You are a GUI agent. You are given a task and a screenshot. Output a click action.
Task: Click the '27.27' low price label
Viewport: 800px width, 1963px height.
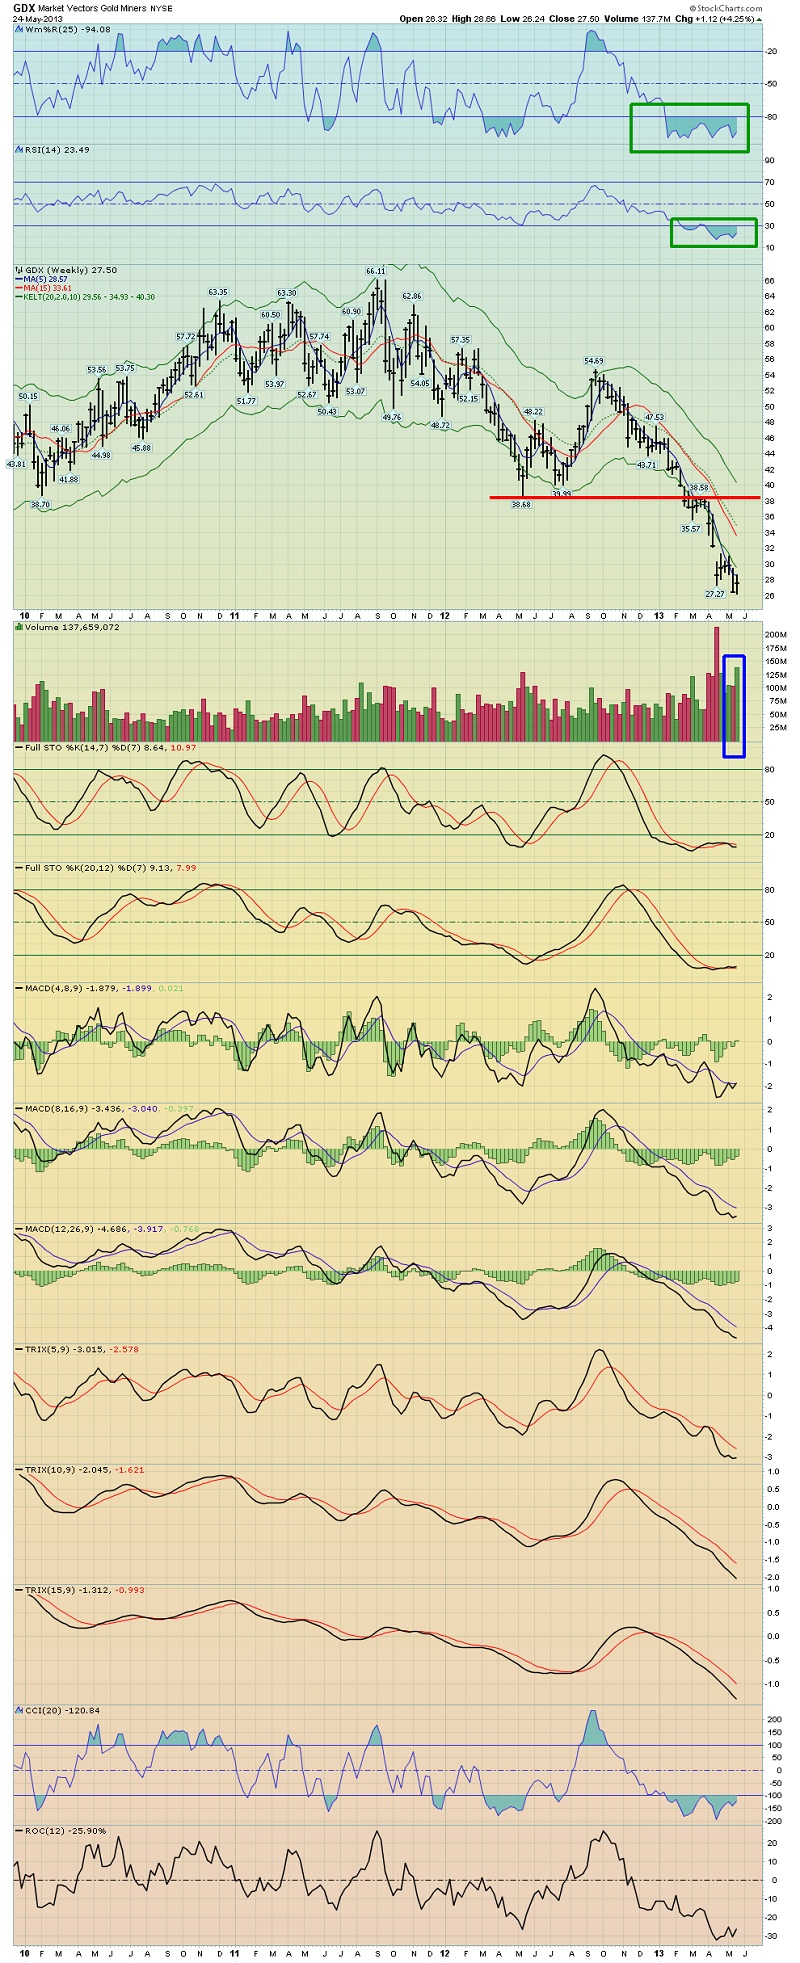[715, 594]
